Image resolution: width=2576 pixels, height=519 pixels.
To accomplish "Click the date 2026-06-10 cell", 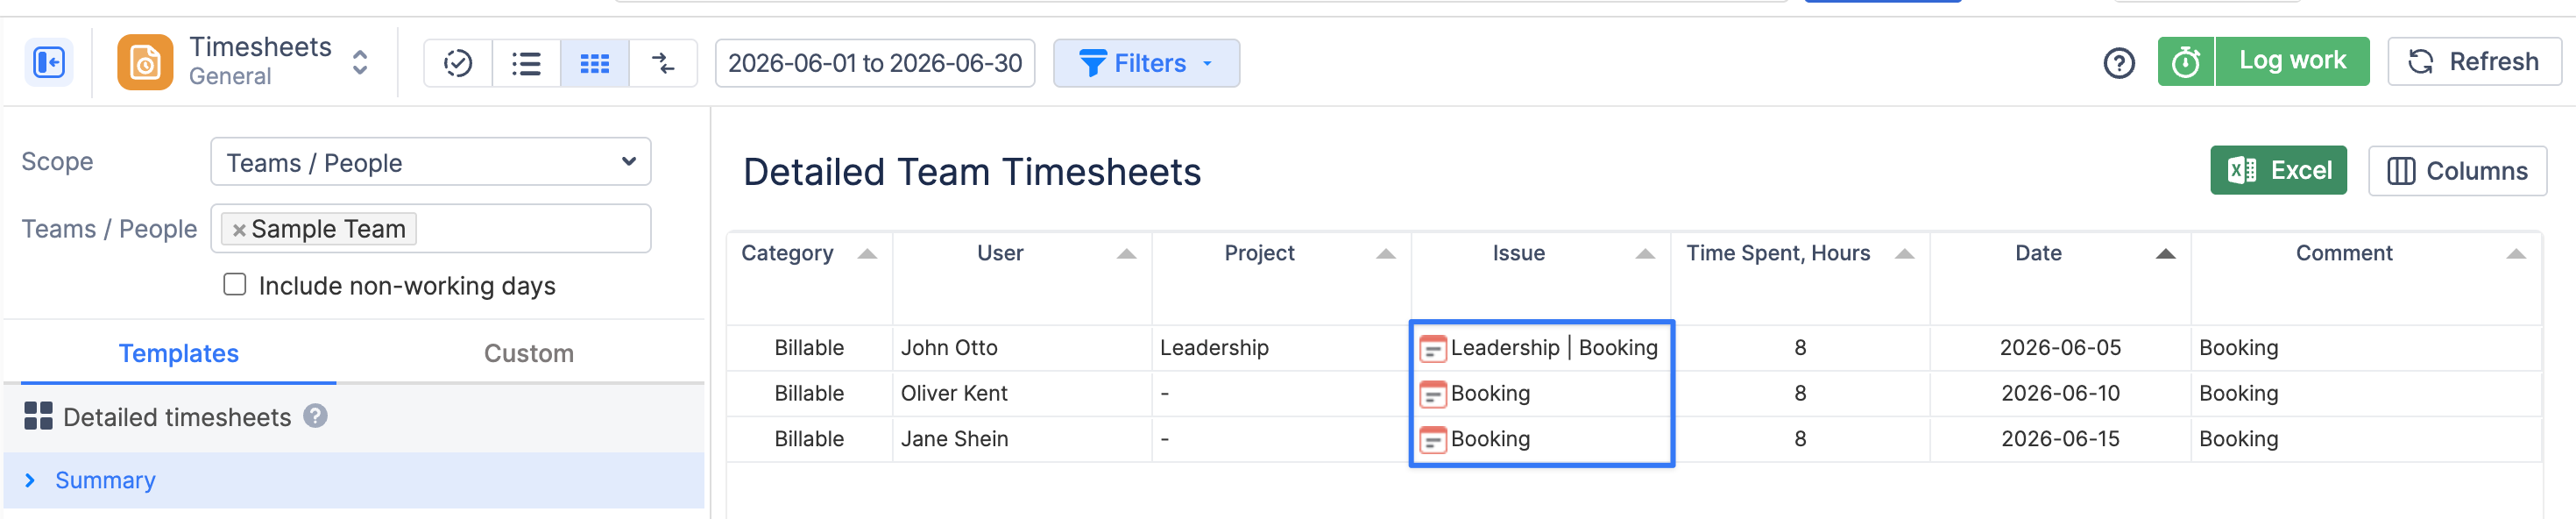I will click(2060, 394).
